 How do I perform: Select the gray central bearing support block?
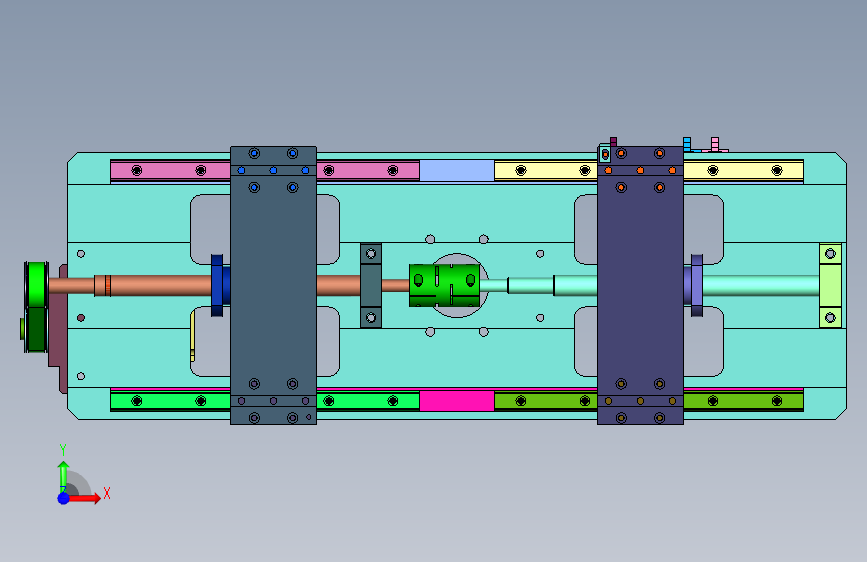click(x=371, y=285)
